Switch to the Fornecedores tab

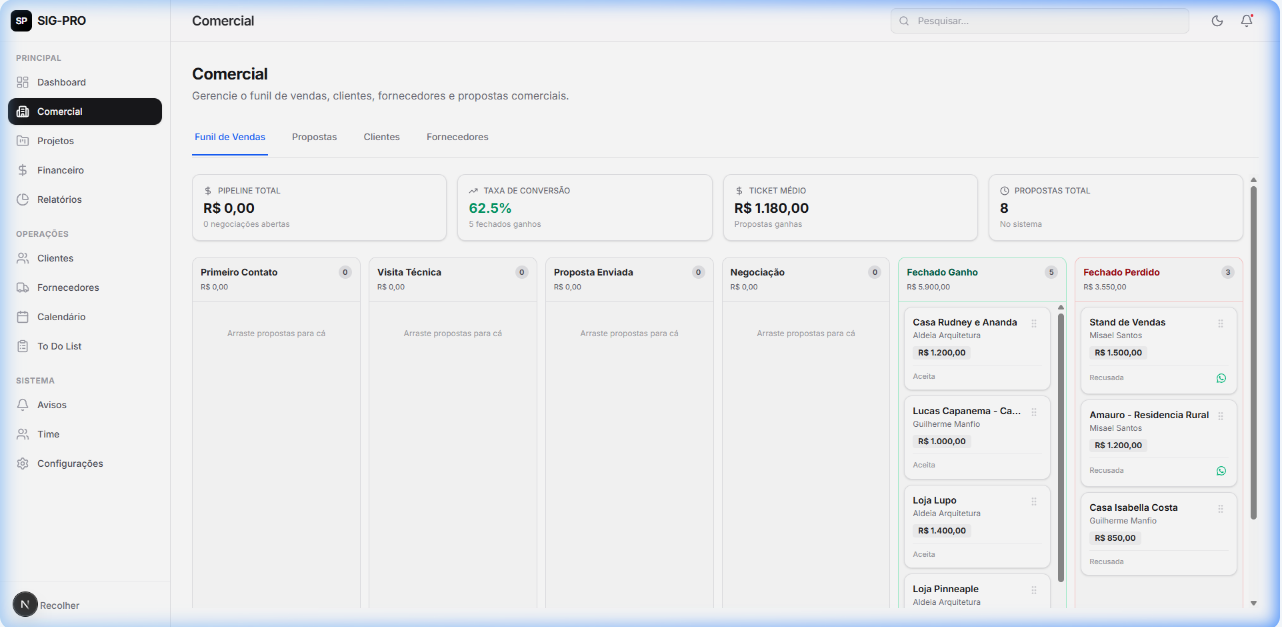click(457, 137)
